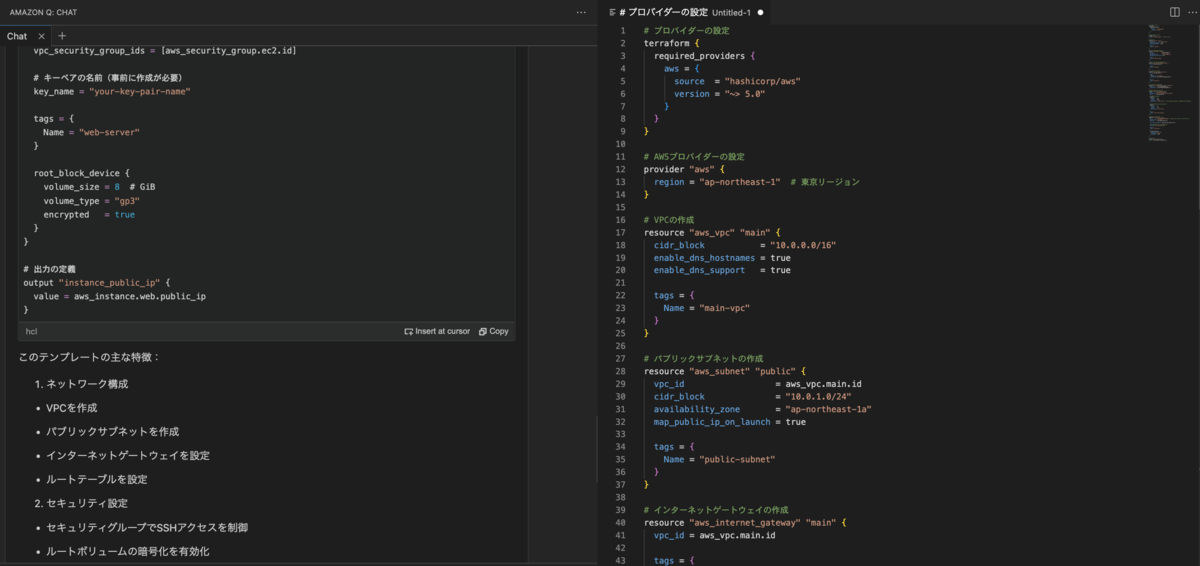The image size is (1200, 566).
Task: Click the '# パブリックサブネットの作成' comment line
Action: point(703,358)
